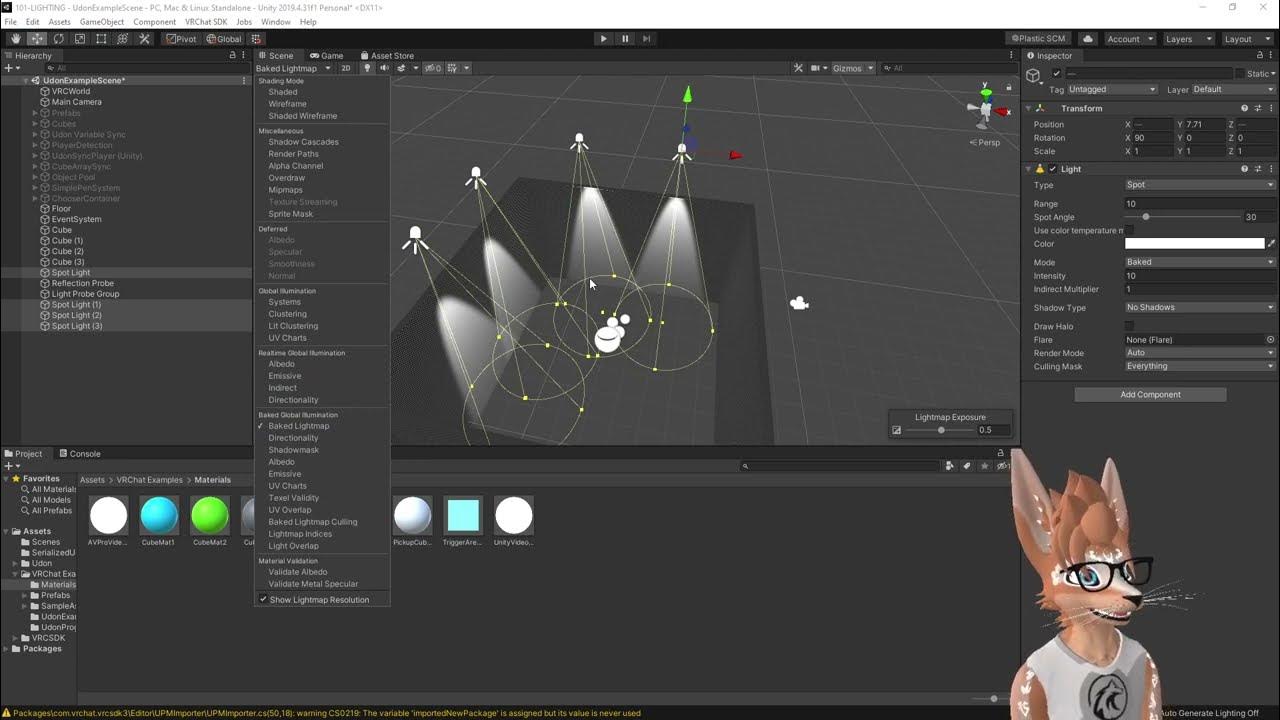Image resolution: width=1280 pixels, height=720 pixels.
Task: Open scene component tools wrench icon
Action: (x=798, y=68)
